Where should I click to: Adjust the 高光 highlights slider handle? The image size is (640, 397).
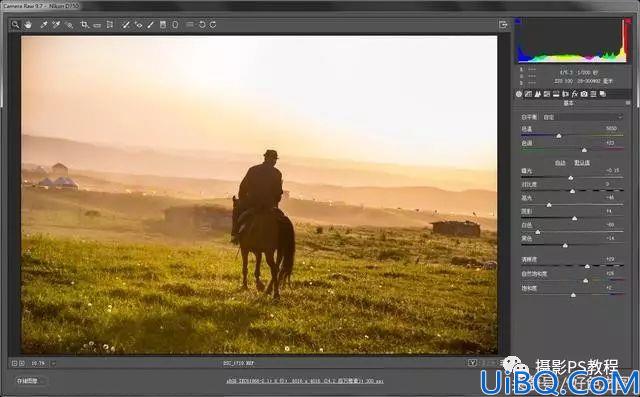tap(549, 205)
